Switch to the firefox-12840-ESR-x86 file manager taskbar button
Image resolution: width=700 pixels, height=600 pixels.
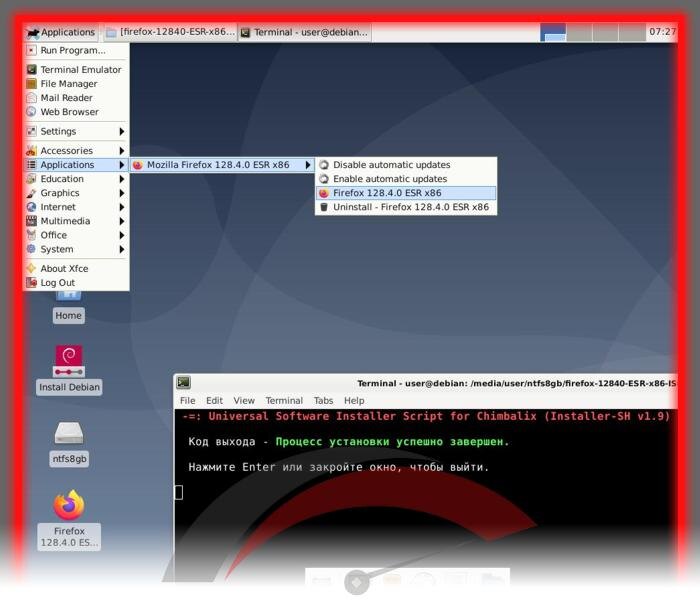point(170,32)
